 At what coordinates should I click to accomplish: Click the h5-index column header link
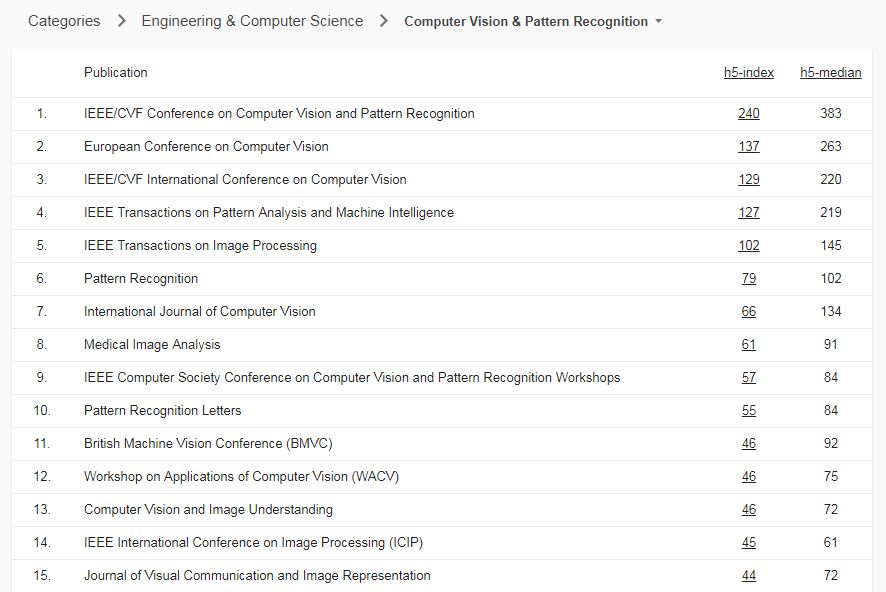[749, 72]
